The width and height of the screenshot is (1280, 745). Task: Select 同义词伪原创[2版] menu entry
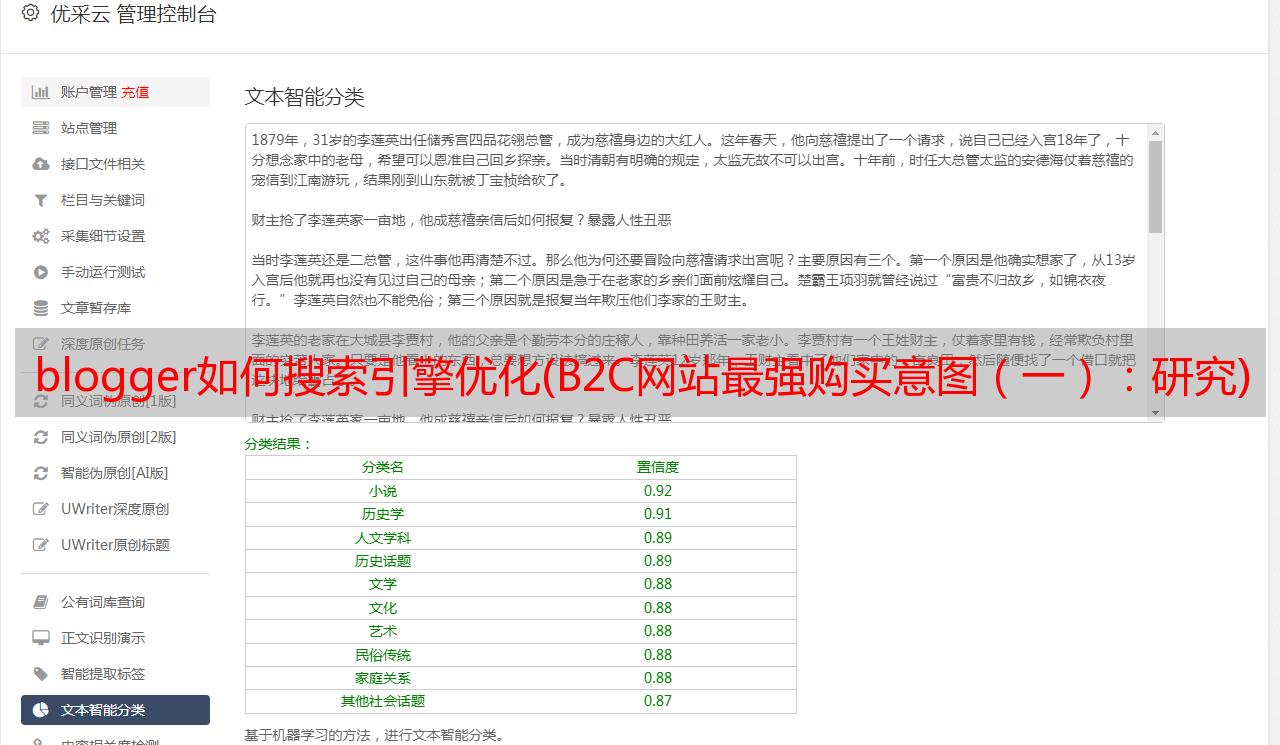coord(115,437)
